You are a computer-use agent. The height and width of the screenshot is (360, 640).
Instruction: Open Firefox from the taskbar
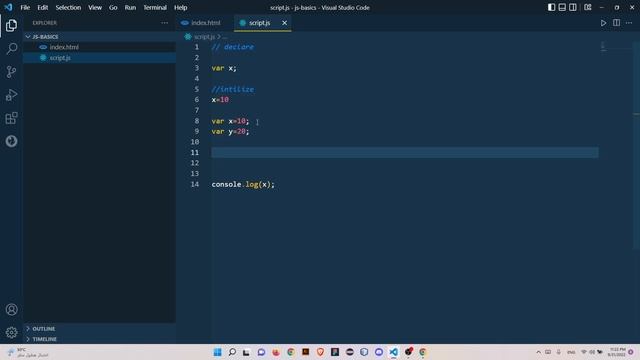coord(276,352)
